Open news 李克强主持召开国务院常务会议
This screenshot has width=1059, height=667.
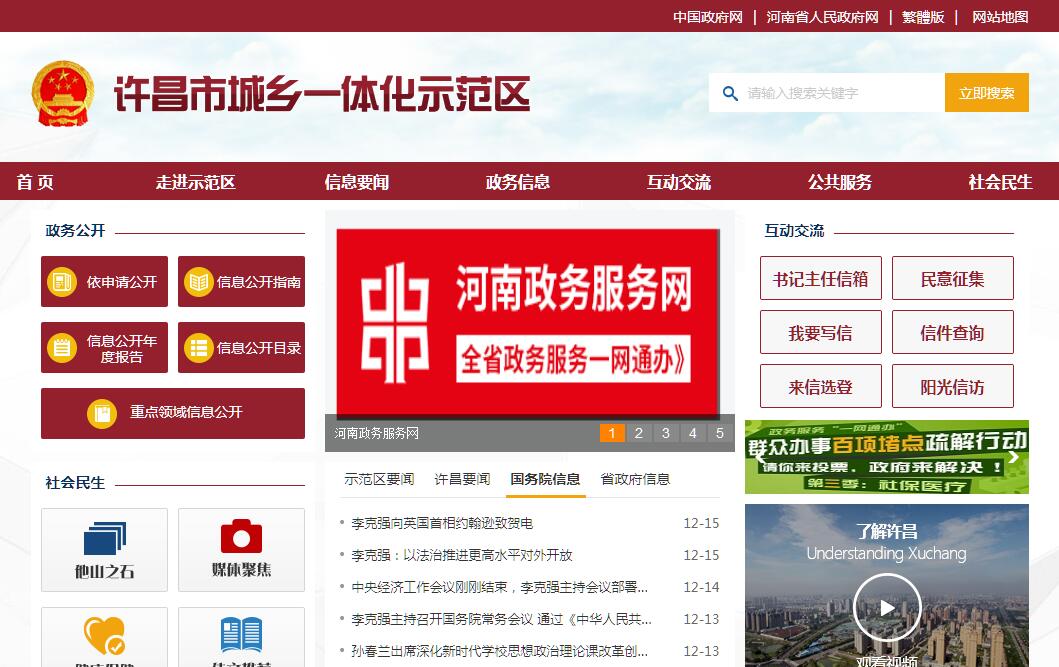[x=502, y=618]
